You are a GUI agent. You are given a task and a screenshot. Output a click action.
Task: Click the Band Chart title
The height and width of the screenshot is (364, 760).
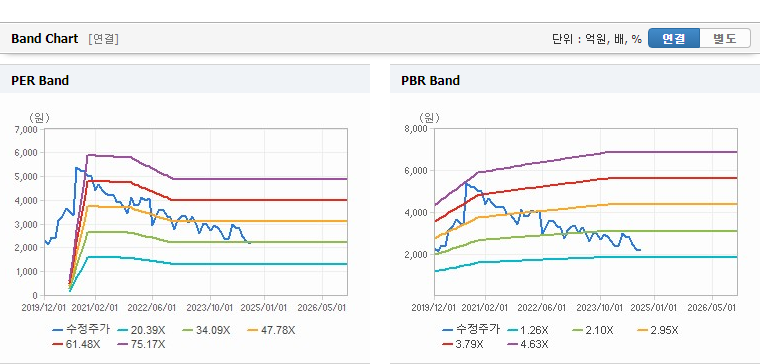[x=45, y=39]
